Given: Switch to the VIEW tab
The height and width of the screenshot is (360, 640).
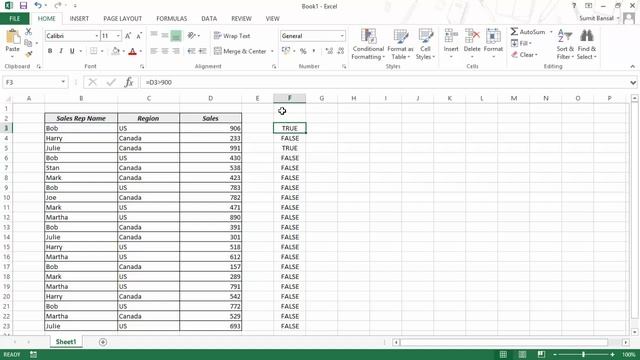Looking at the screenshot, I should pyautogui.click(x=273, y=19).
